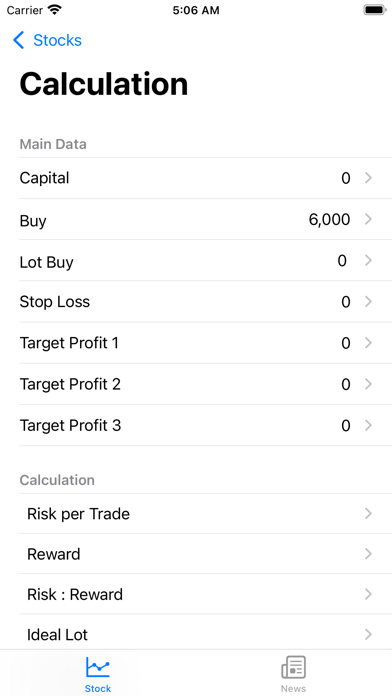The height and width of the screenshot is (696, 392).
Task: Edit the Buy value 6,000
Action: click(329, 219)
